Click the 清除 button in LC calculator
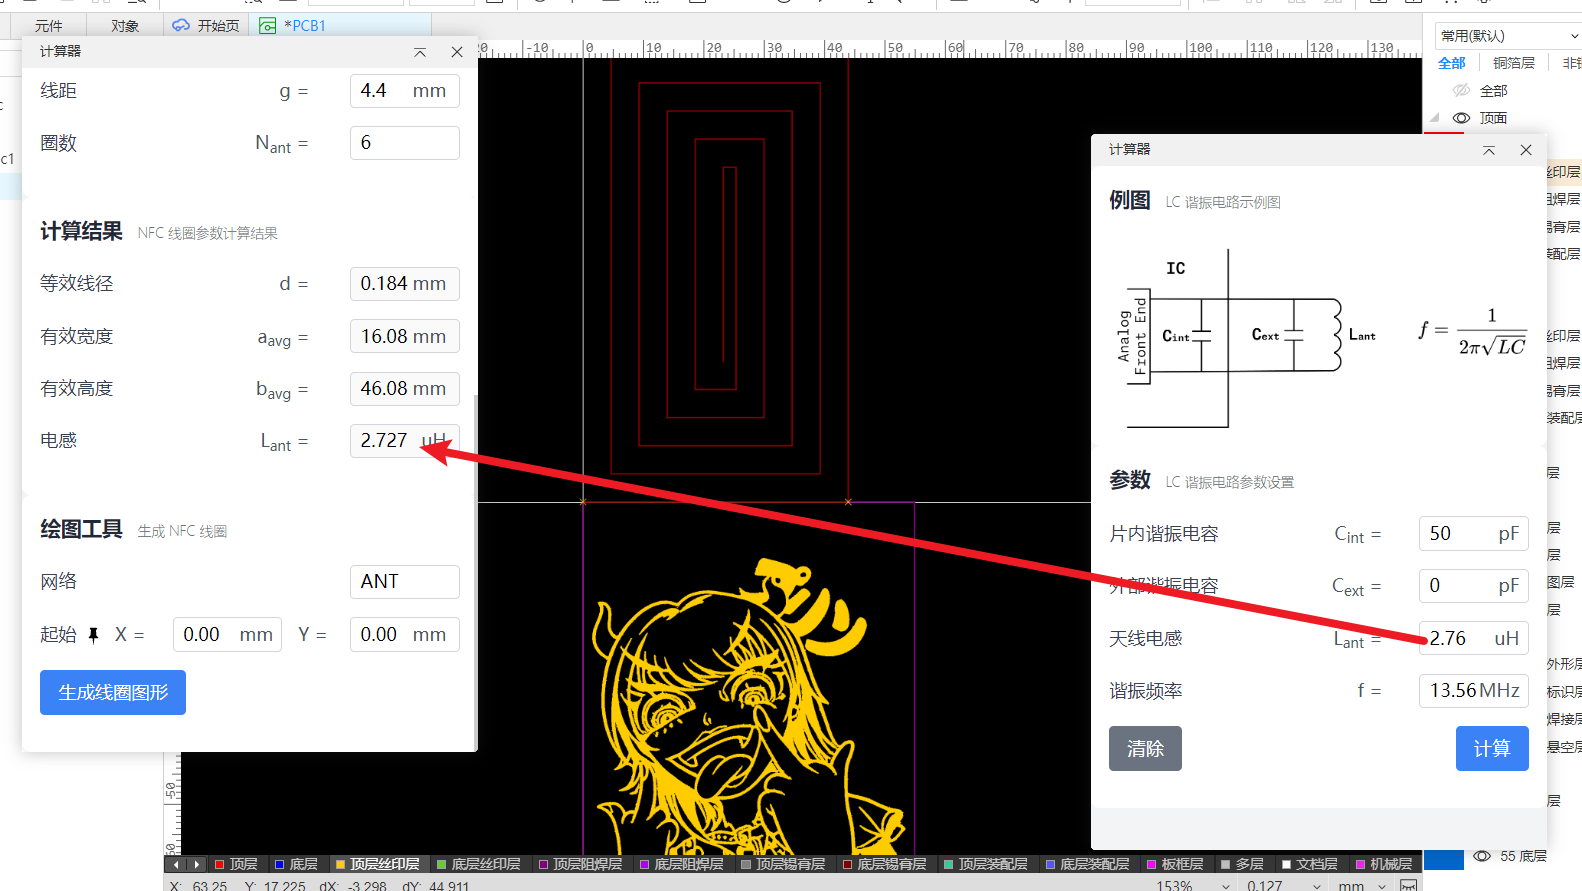 (1145, 748)
